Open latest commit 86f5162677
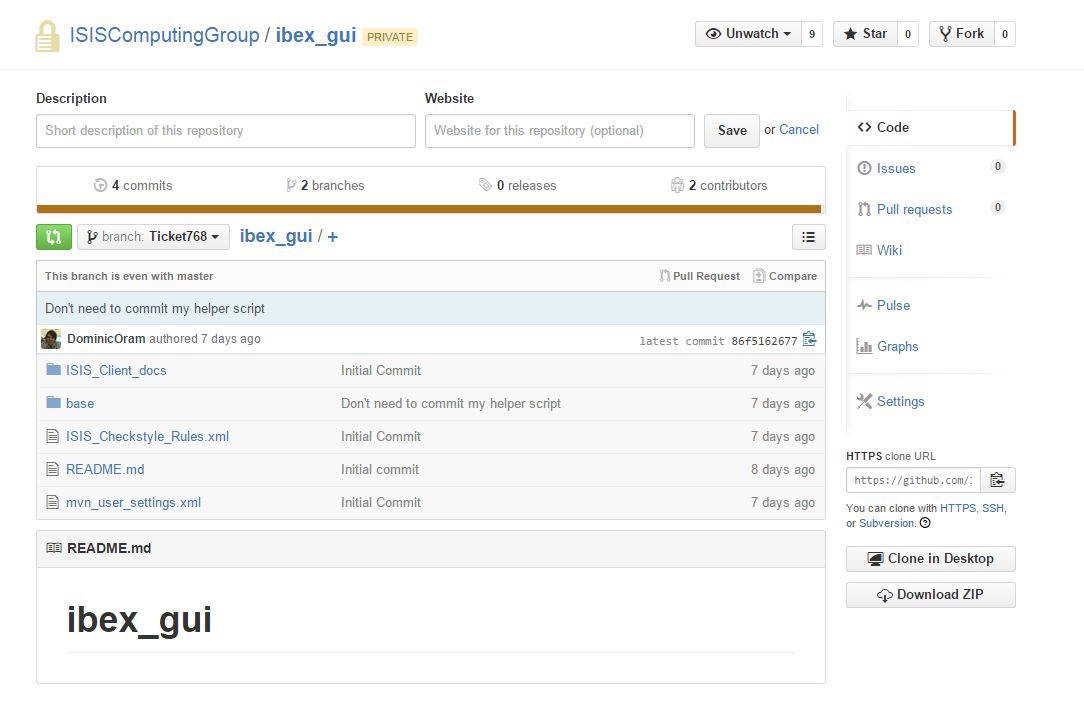 (764, 341)
